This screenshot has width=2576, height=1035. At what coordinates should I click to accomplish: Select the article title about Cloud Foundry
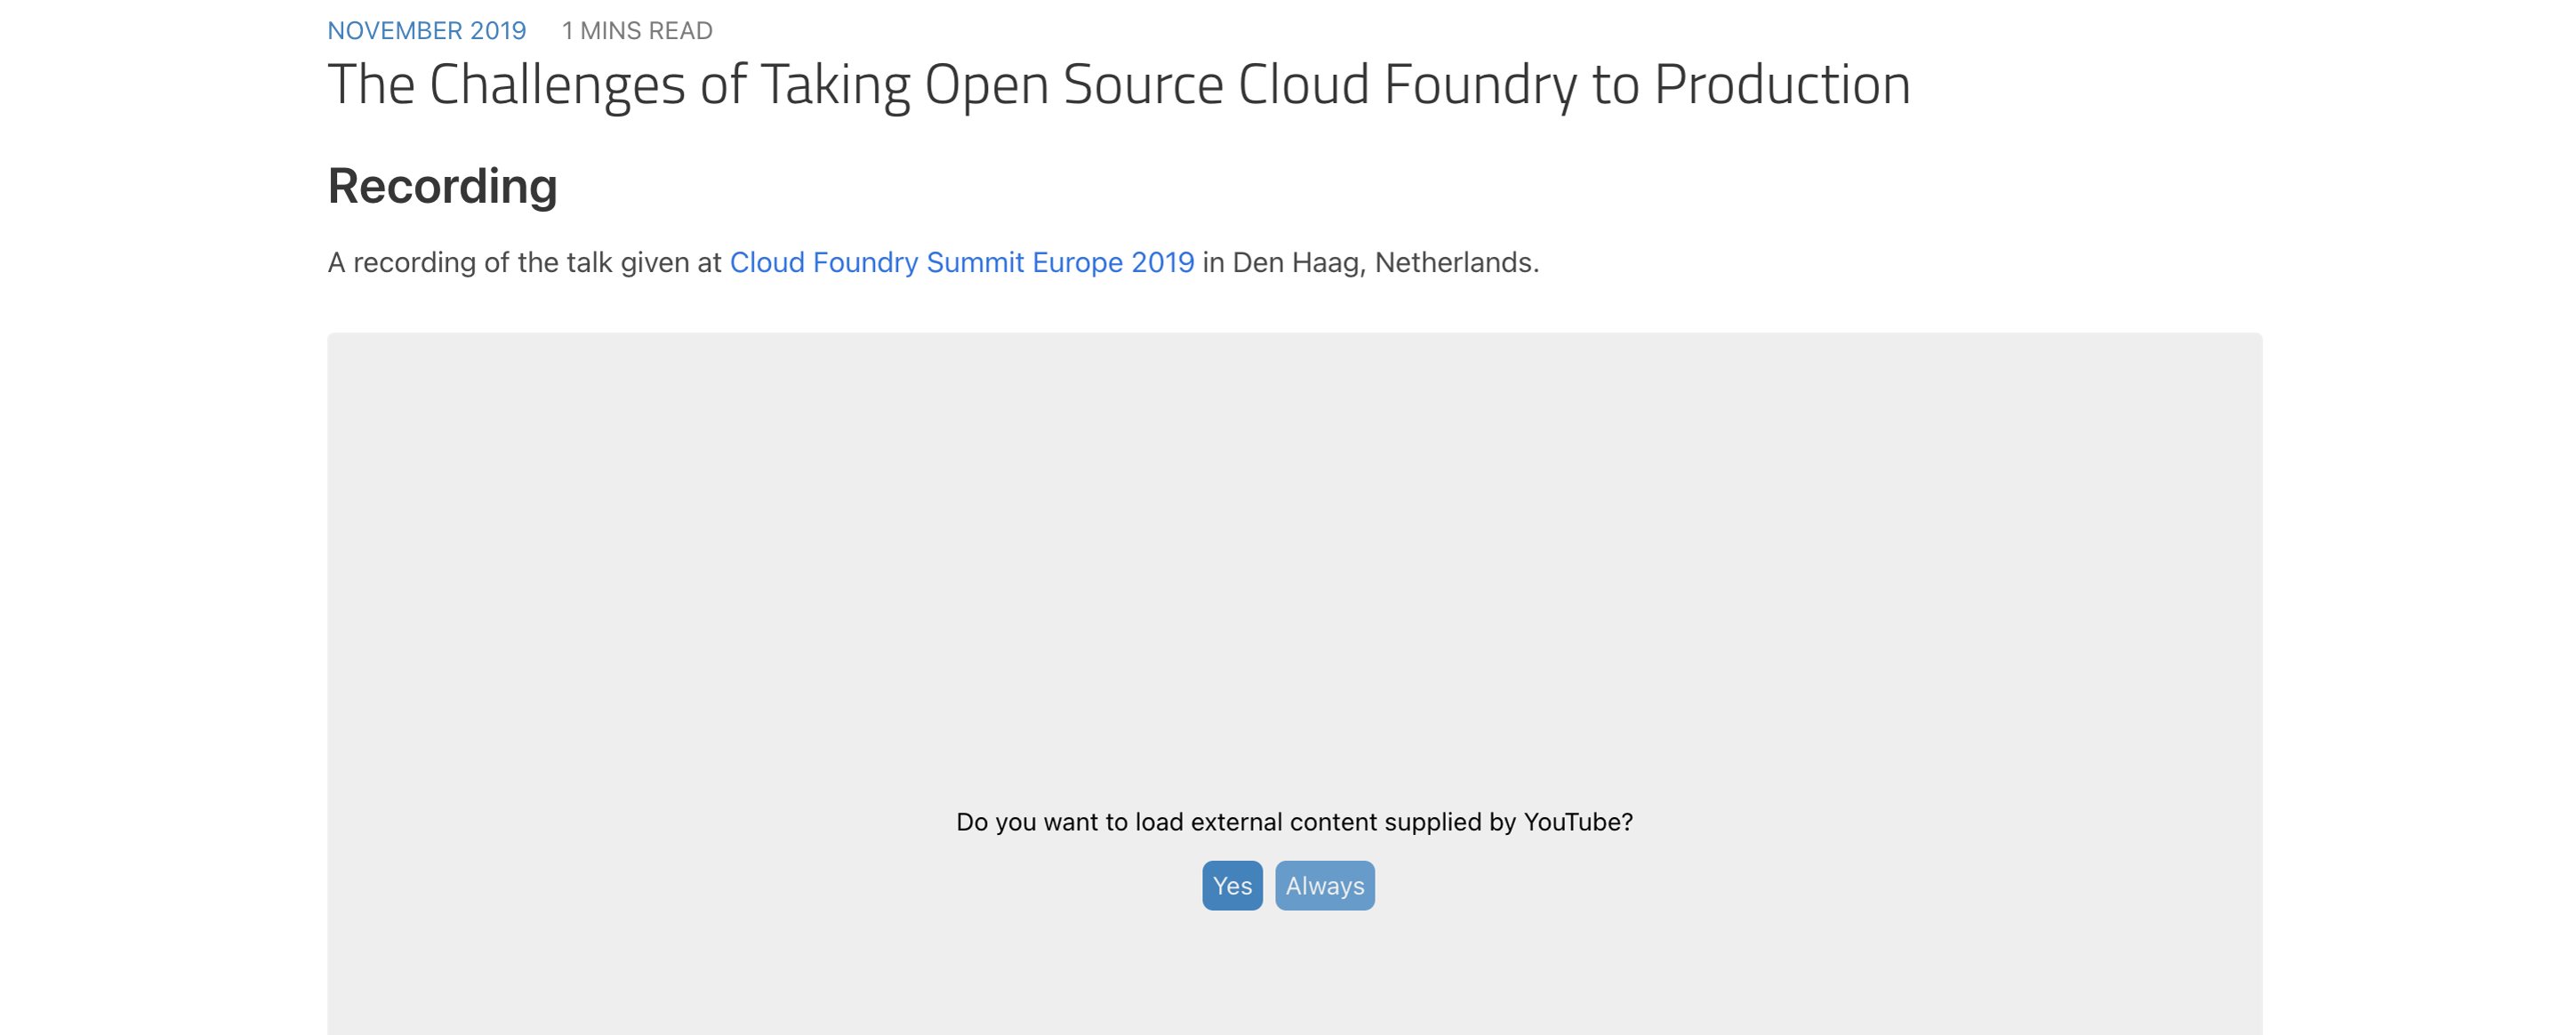tap(1118, 84)
